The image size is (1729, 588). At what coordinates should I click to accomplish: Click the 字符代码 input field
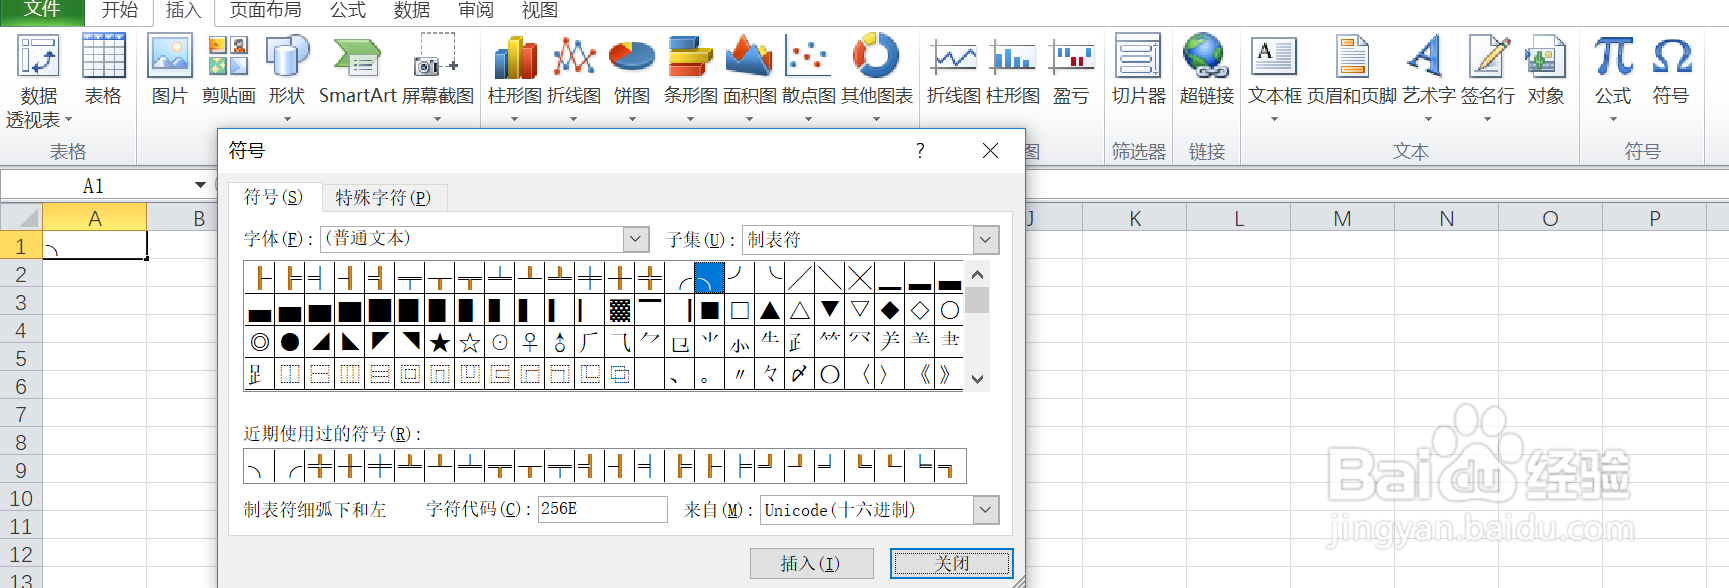602,509
